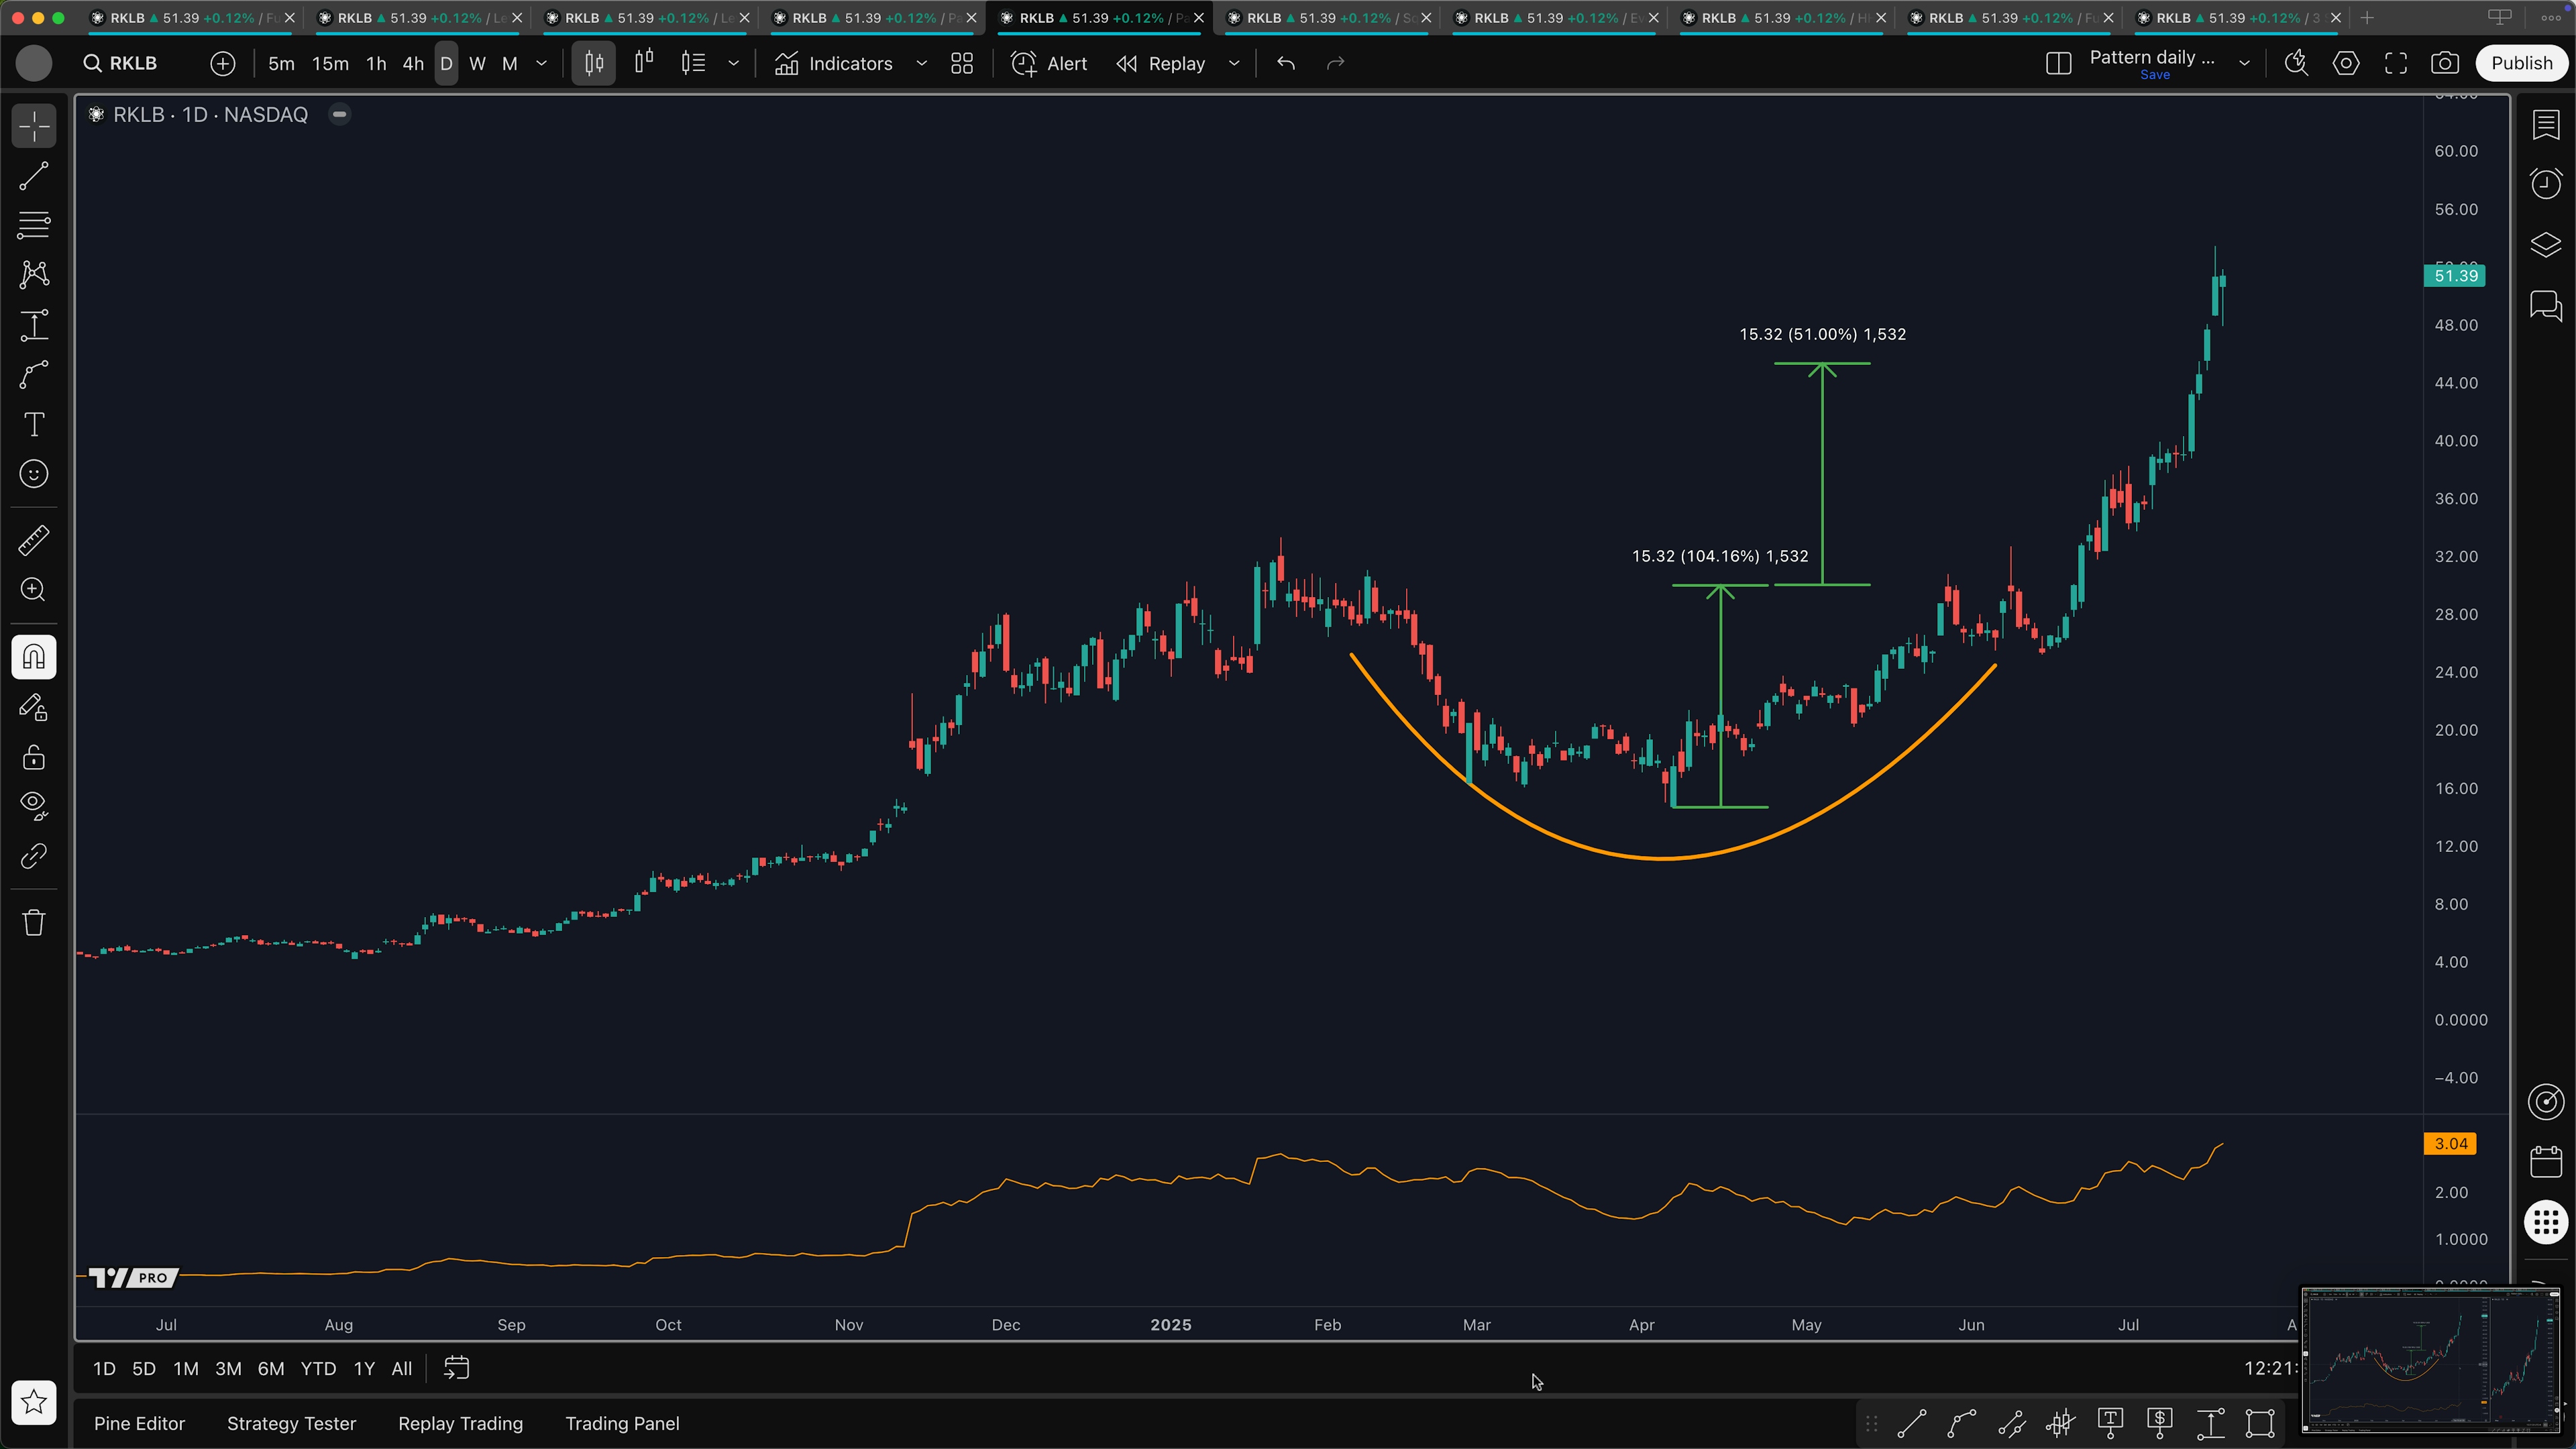Toggle hide all drawings eye icon
This screenshot has height=1449, width=2576.
pos(34,806)
